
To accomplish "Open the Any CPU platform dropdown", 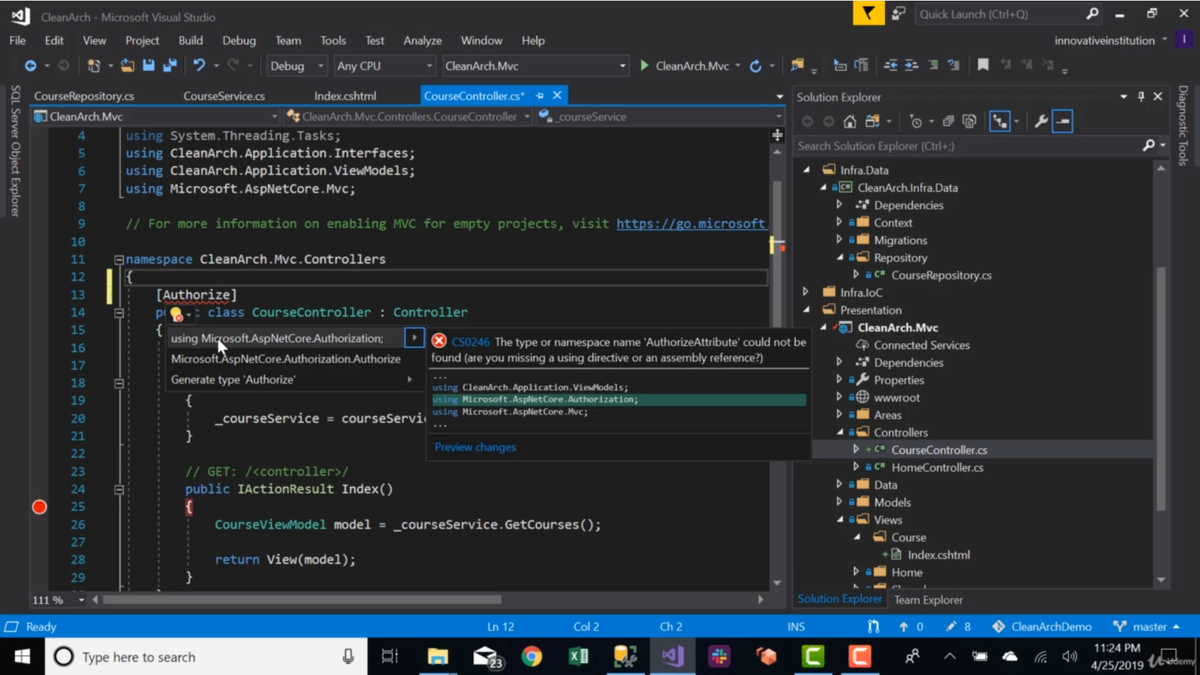I will click(385, 66).
